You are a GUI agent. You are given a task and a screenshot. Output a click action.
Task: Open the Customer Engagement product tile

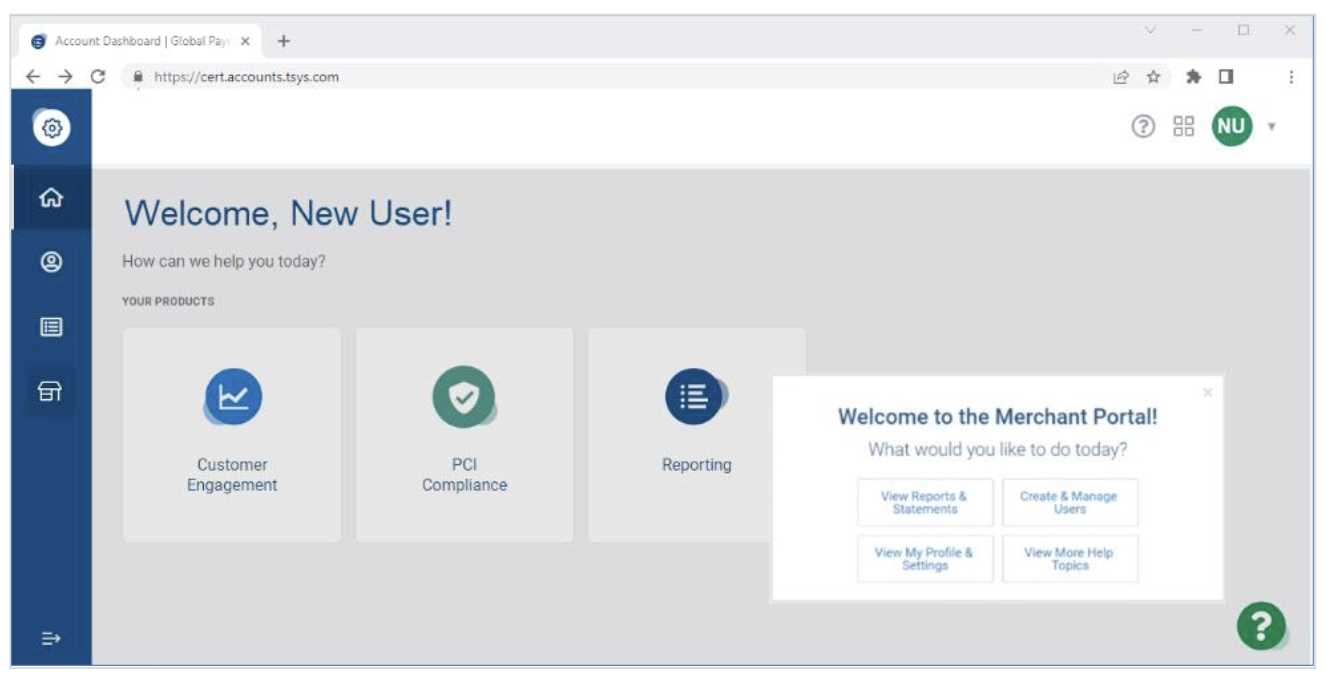click(x=232, y=435)
